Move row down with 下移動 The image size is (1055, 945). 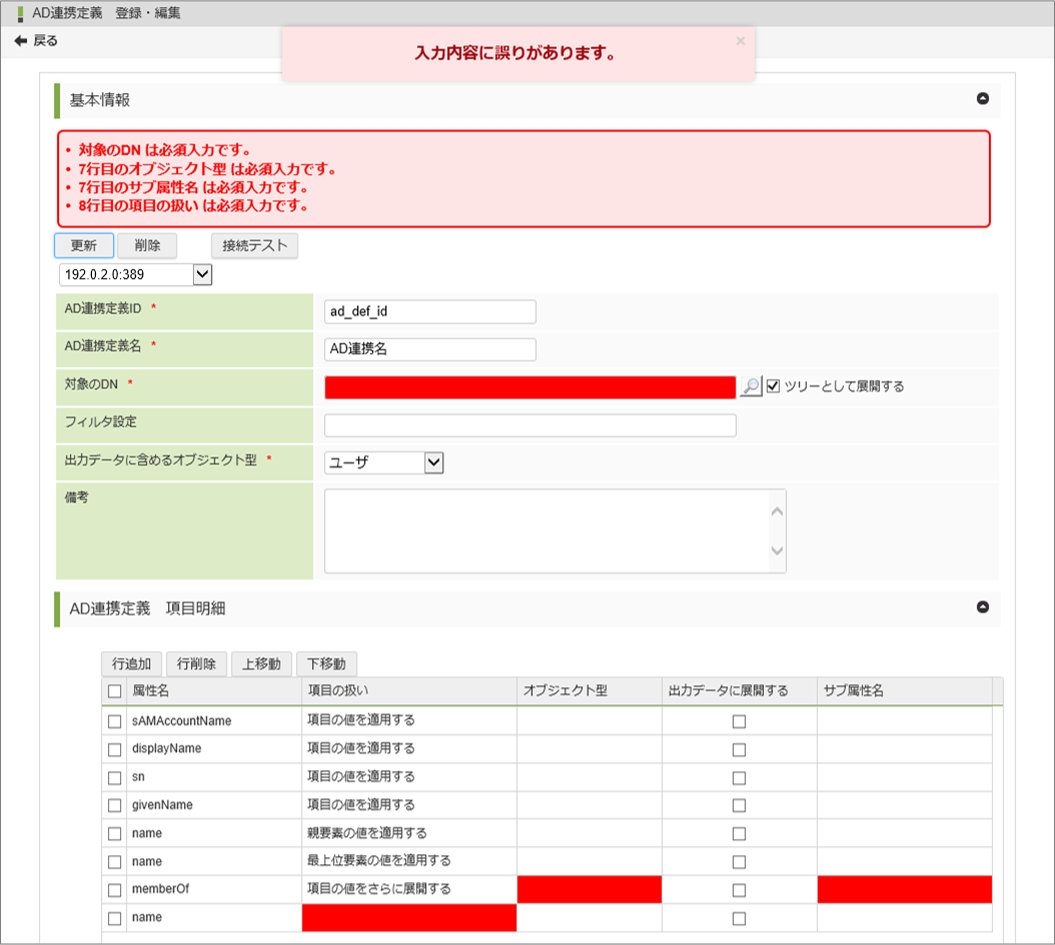[326, 664]
